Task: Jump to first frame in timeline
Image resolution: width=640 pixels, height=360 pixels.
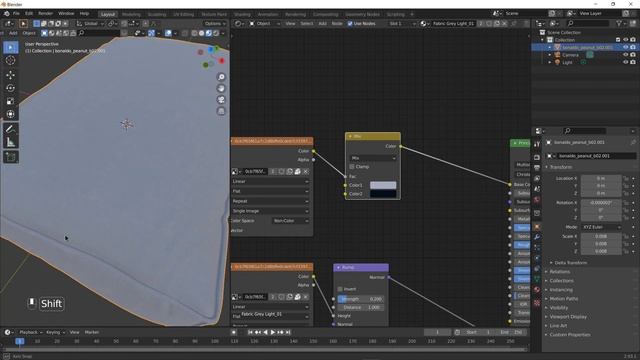Action: click(x=250, y=332)
